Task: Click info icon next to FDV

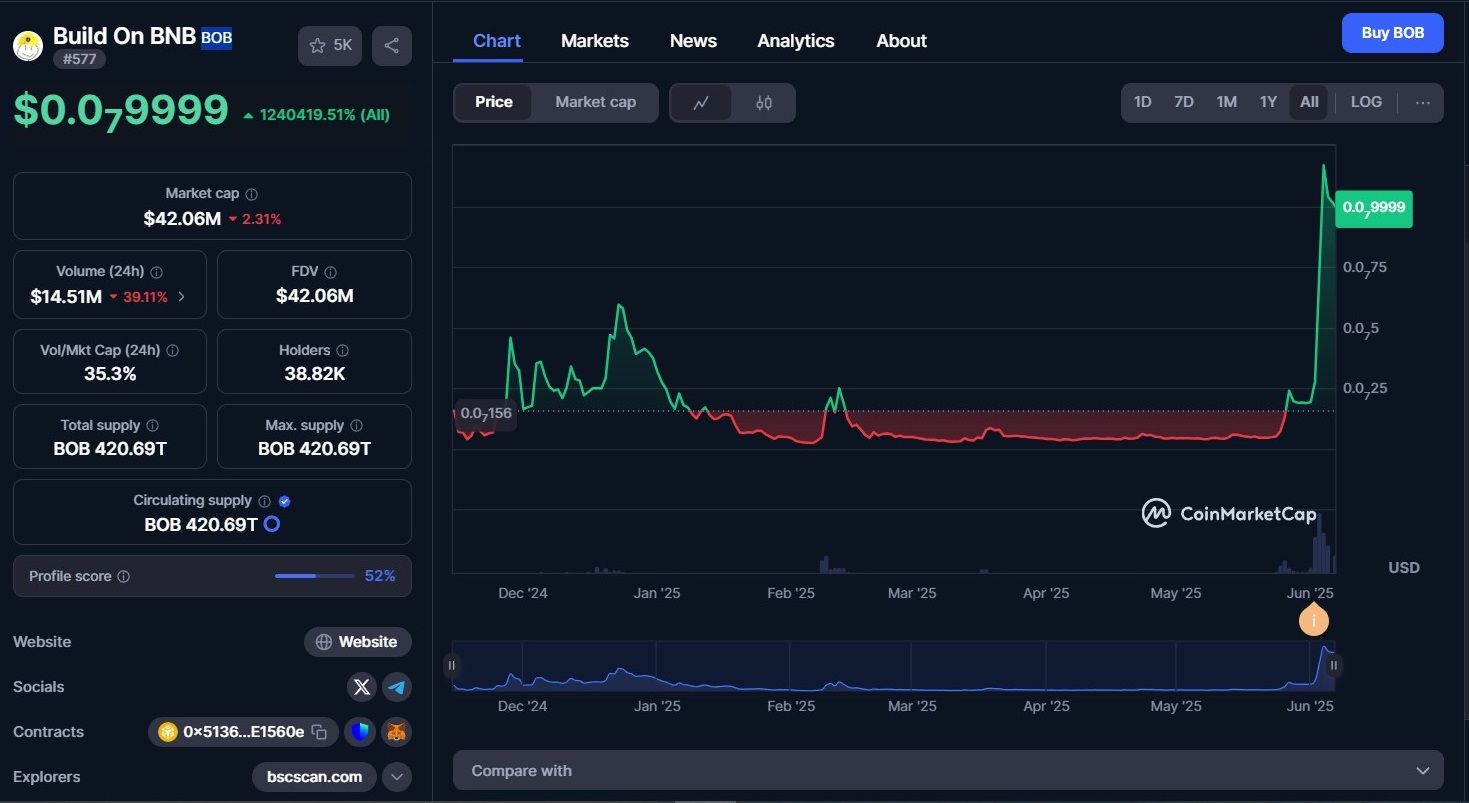Action: pyautogui.click(x=331, y=272)
